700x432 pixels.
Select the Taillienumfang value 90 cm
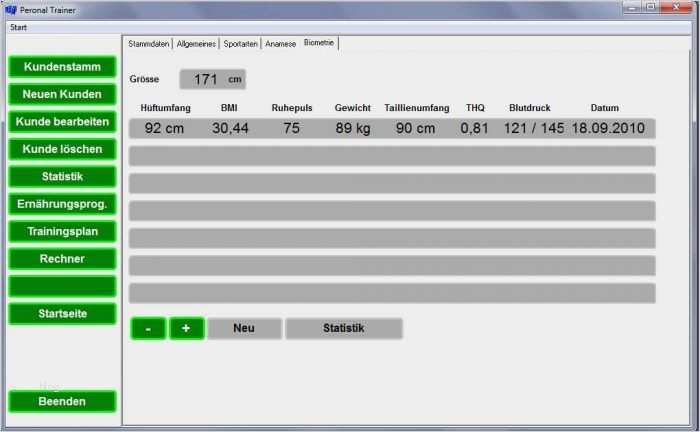[416, 129]
